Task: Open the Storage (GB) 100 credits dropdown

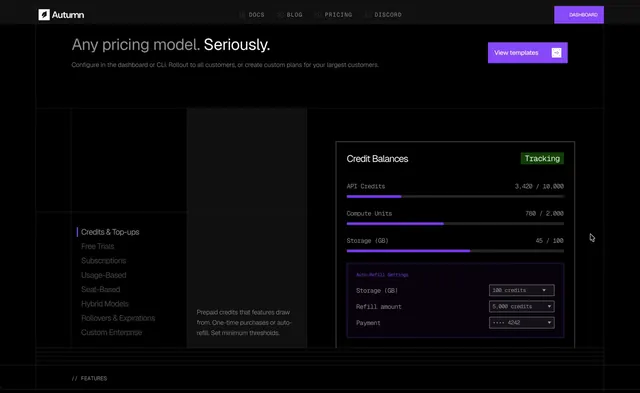Action: tap(522, 290)
